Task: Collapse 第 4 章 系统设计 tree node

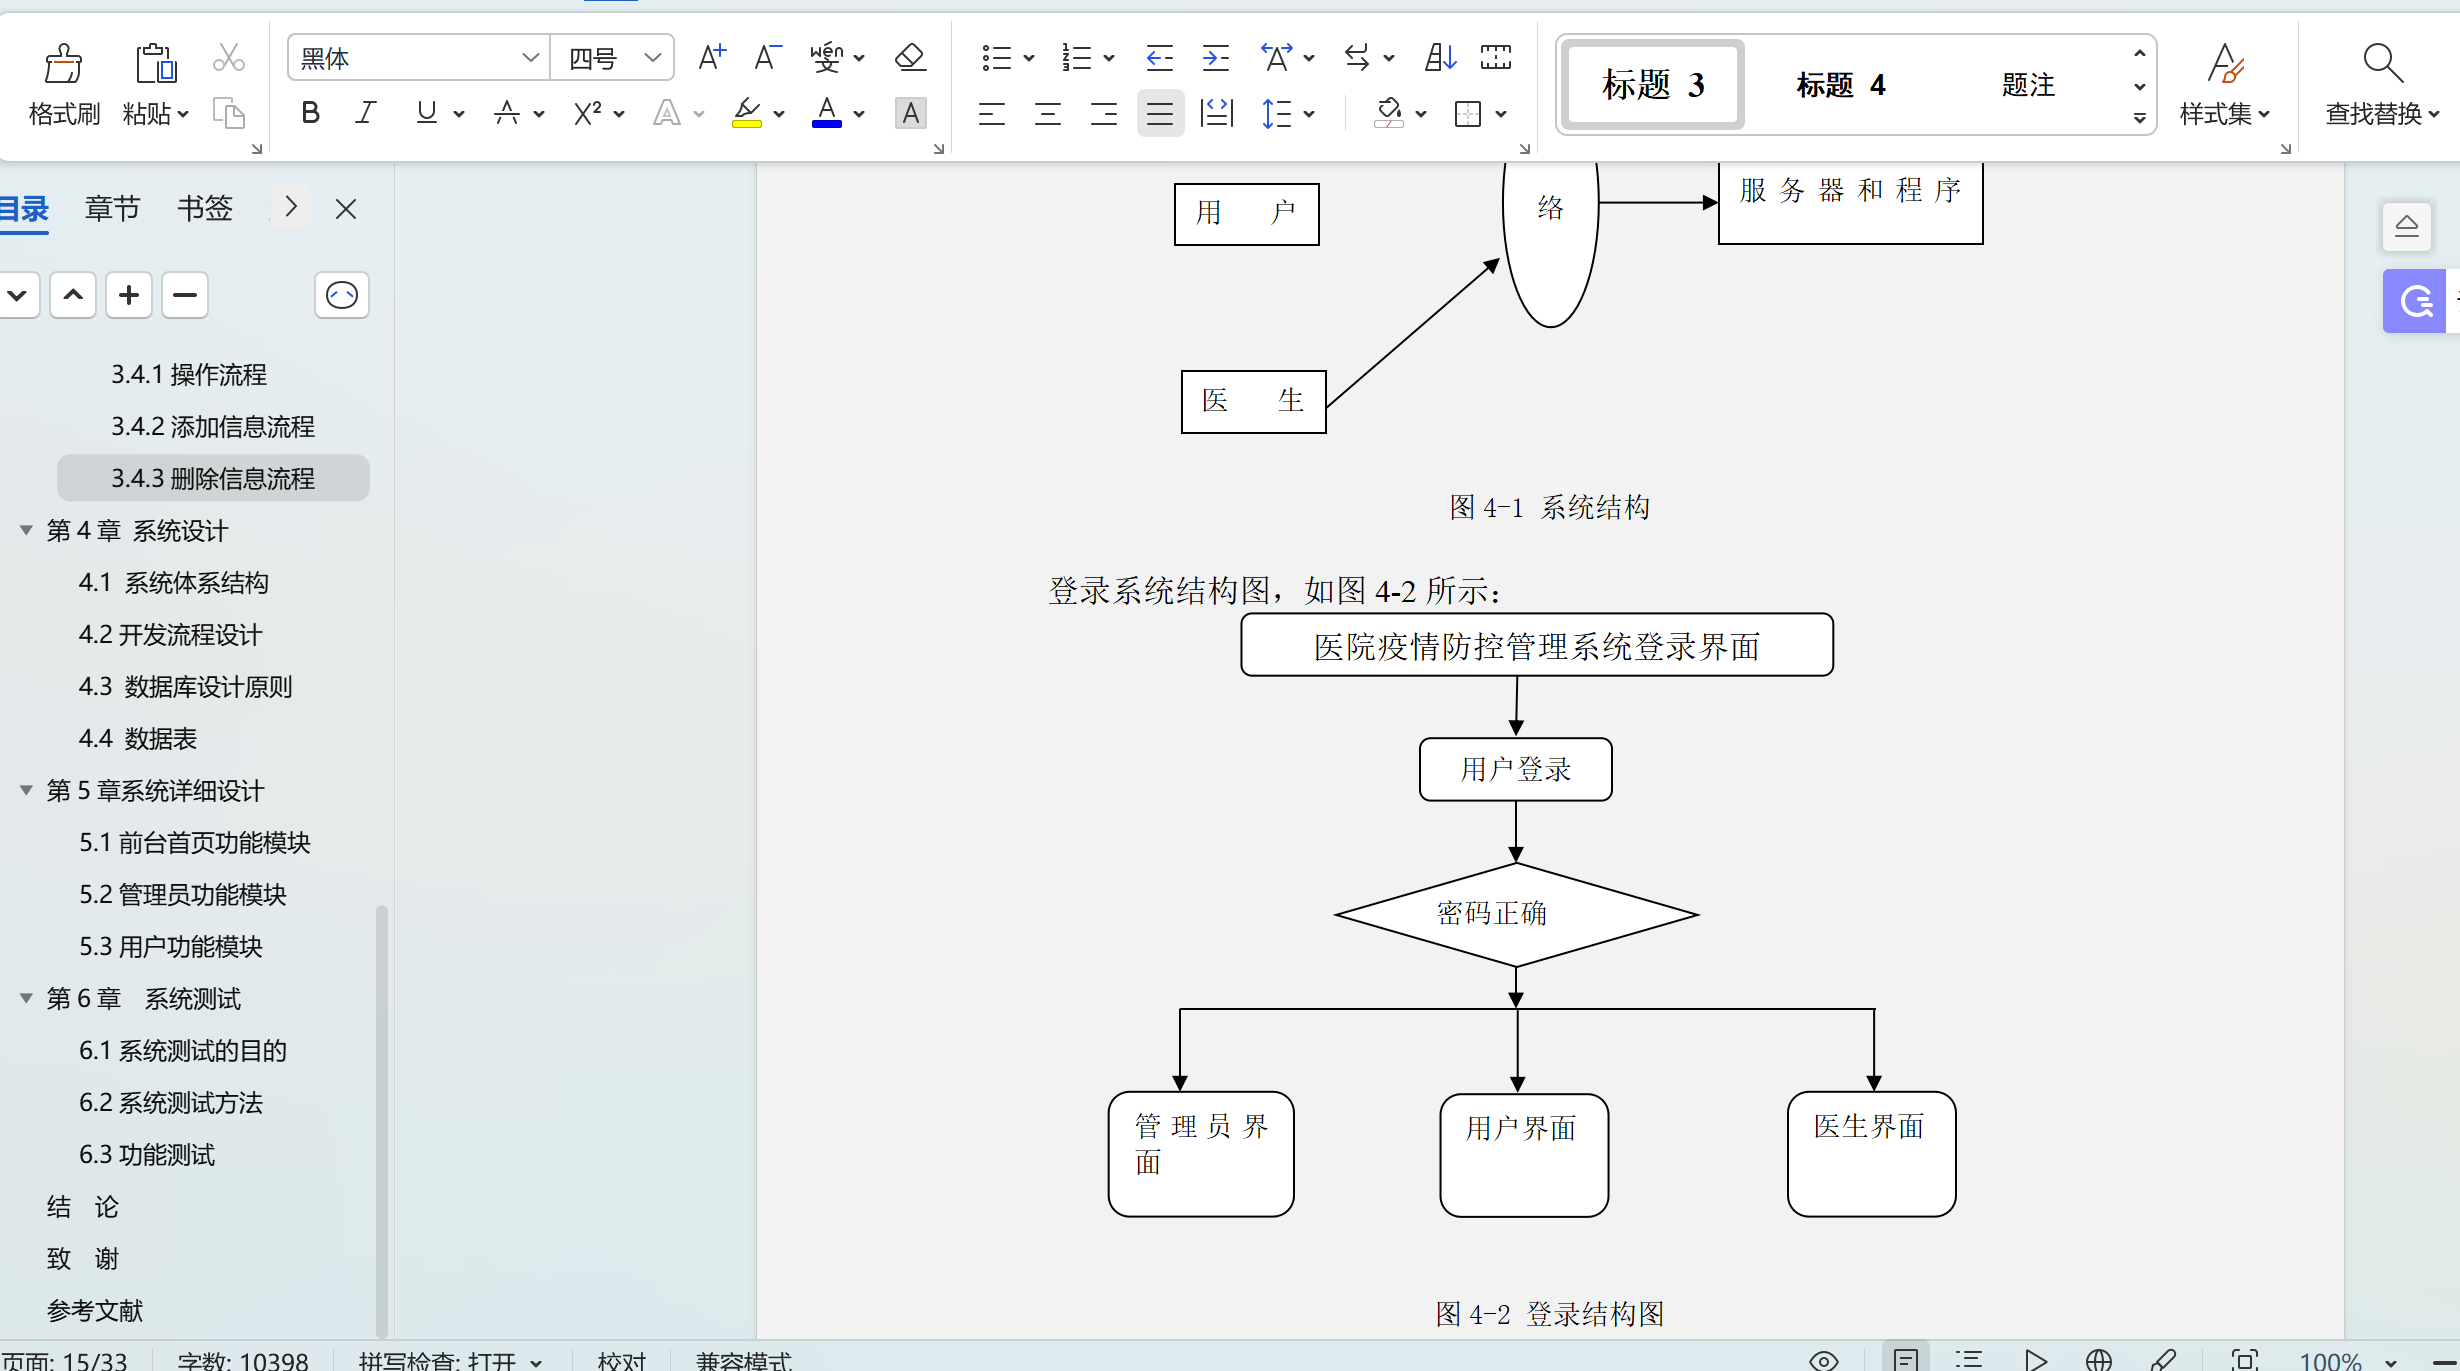Action: (x=26, y=530)
